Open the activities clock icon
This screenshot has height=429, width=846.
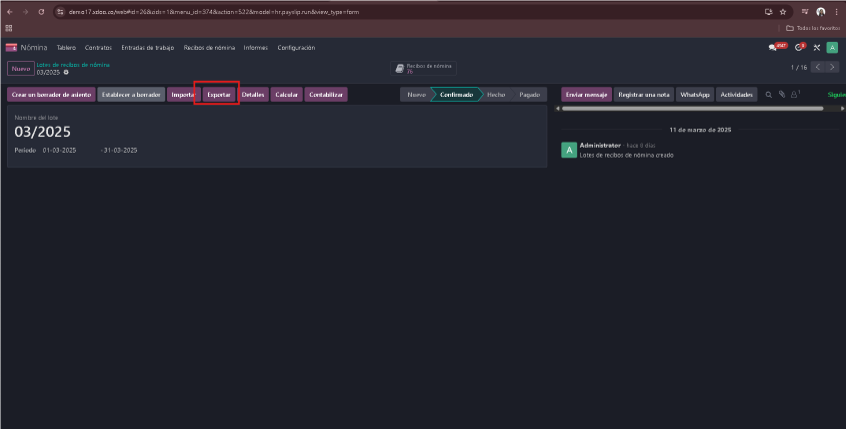pos(799,47)
